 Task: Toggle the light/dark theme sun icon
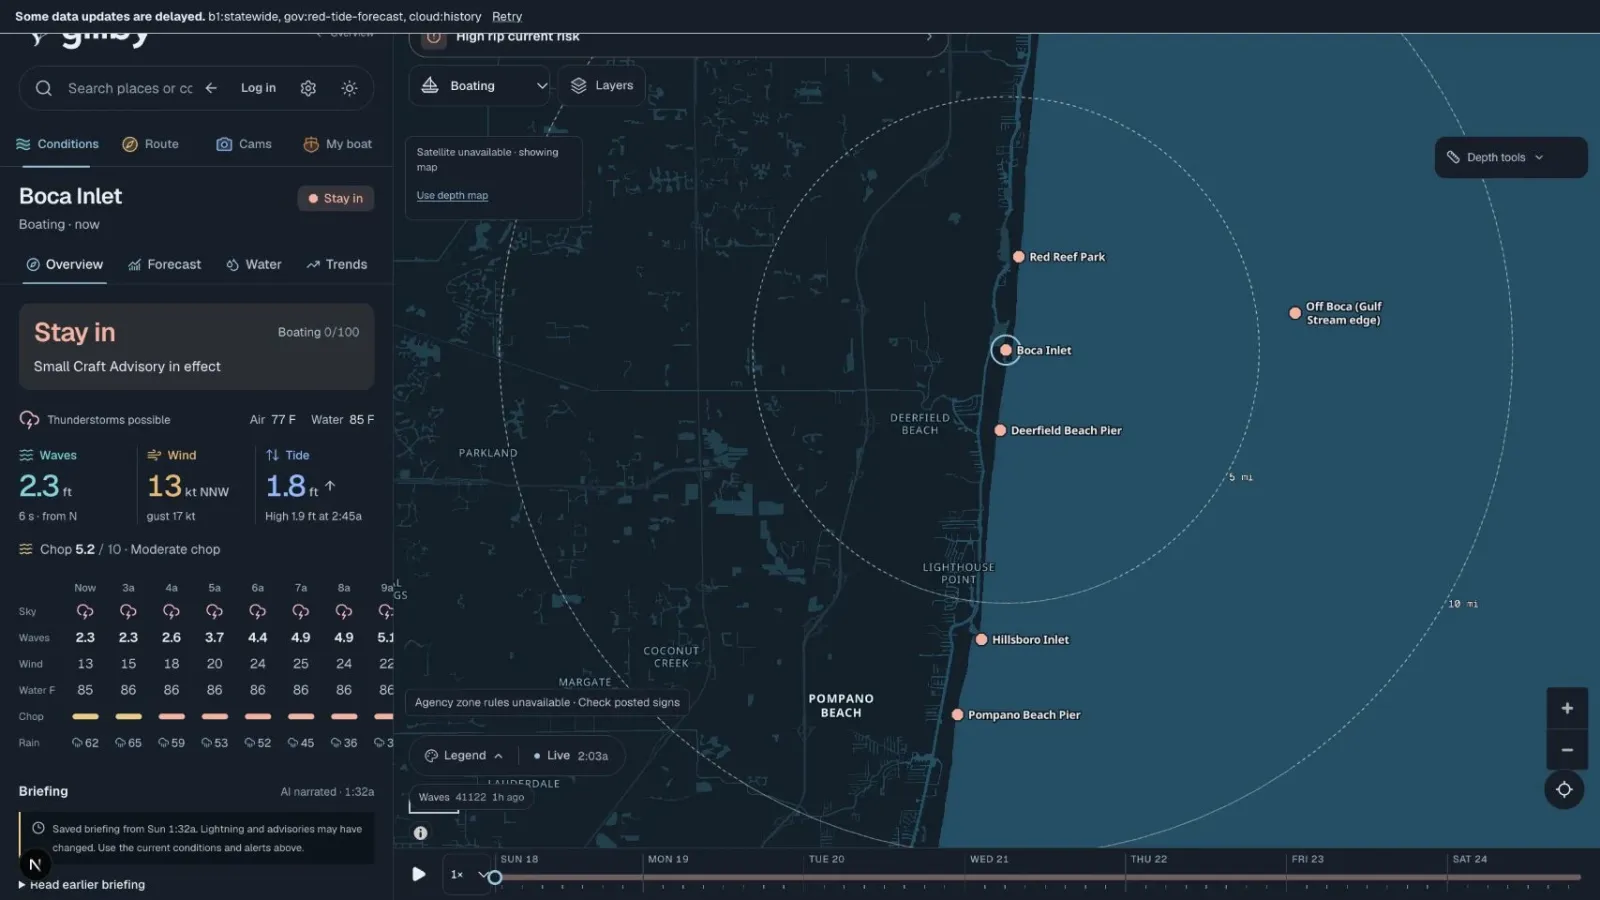point(349,88)
